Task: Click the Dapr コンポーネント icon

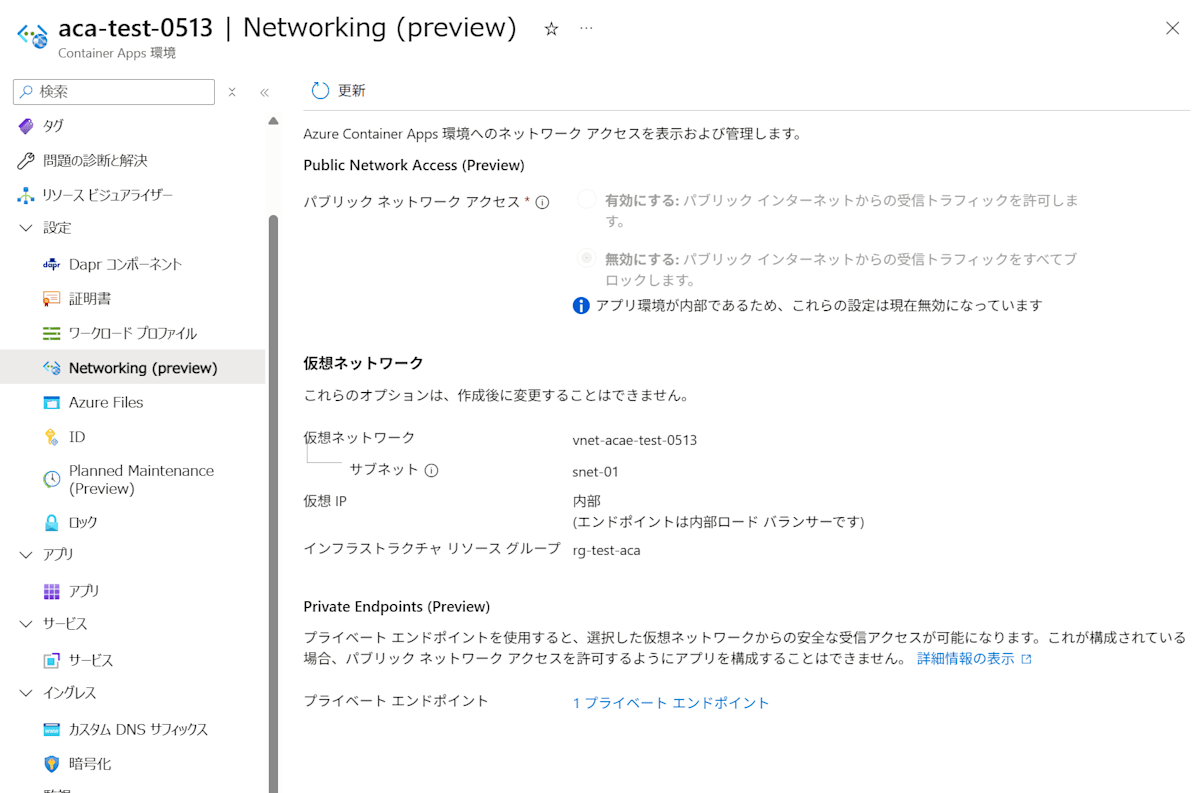Action: (52, 264)
